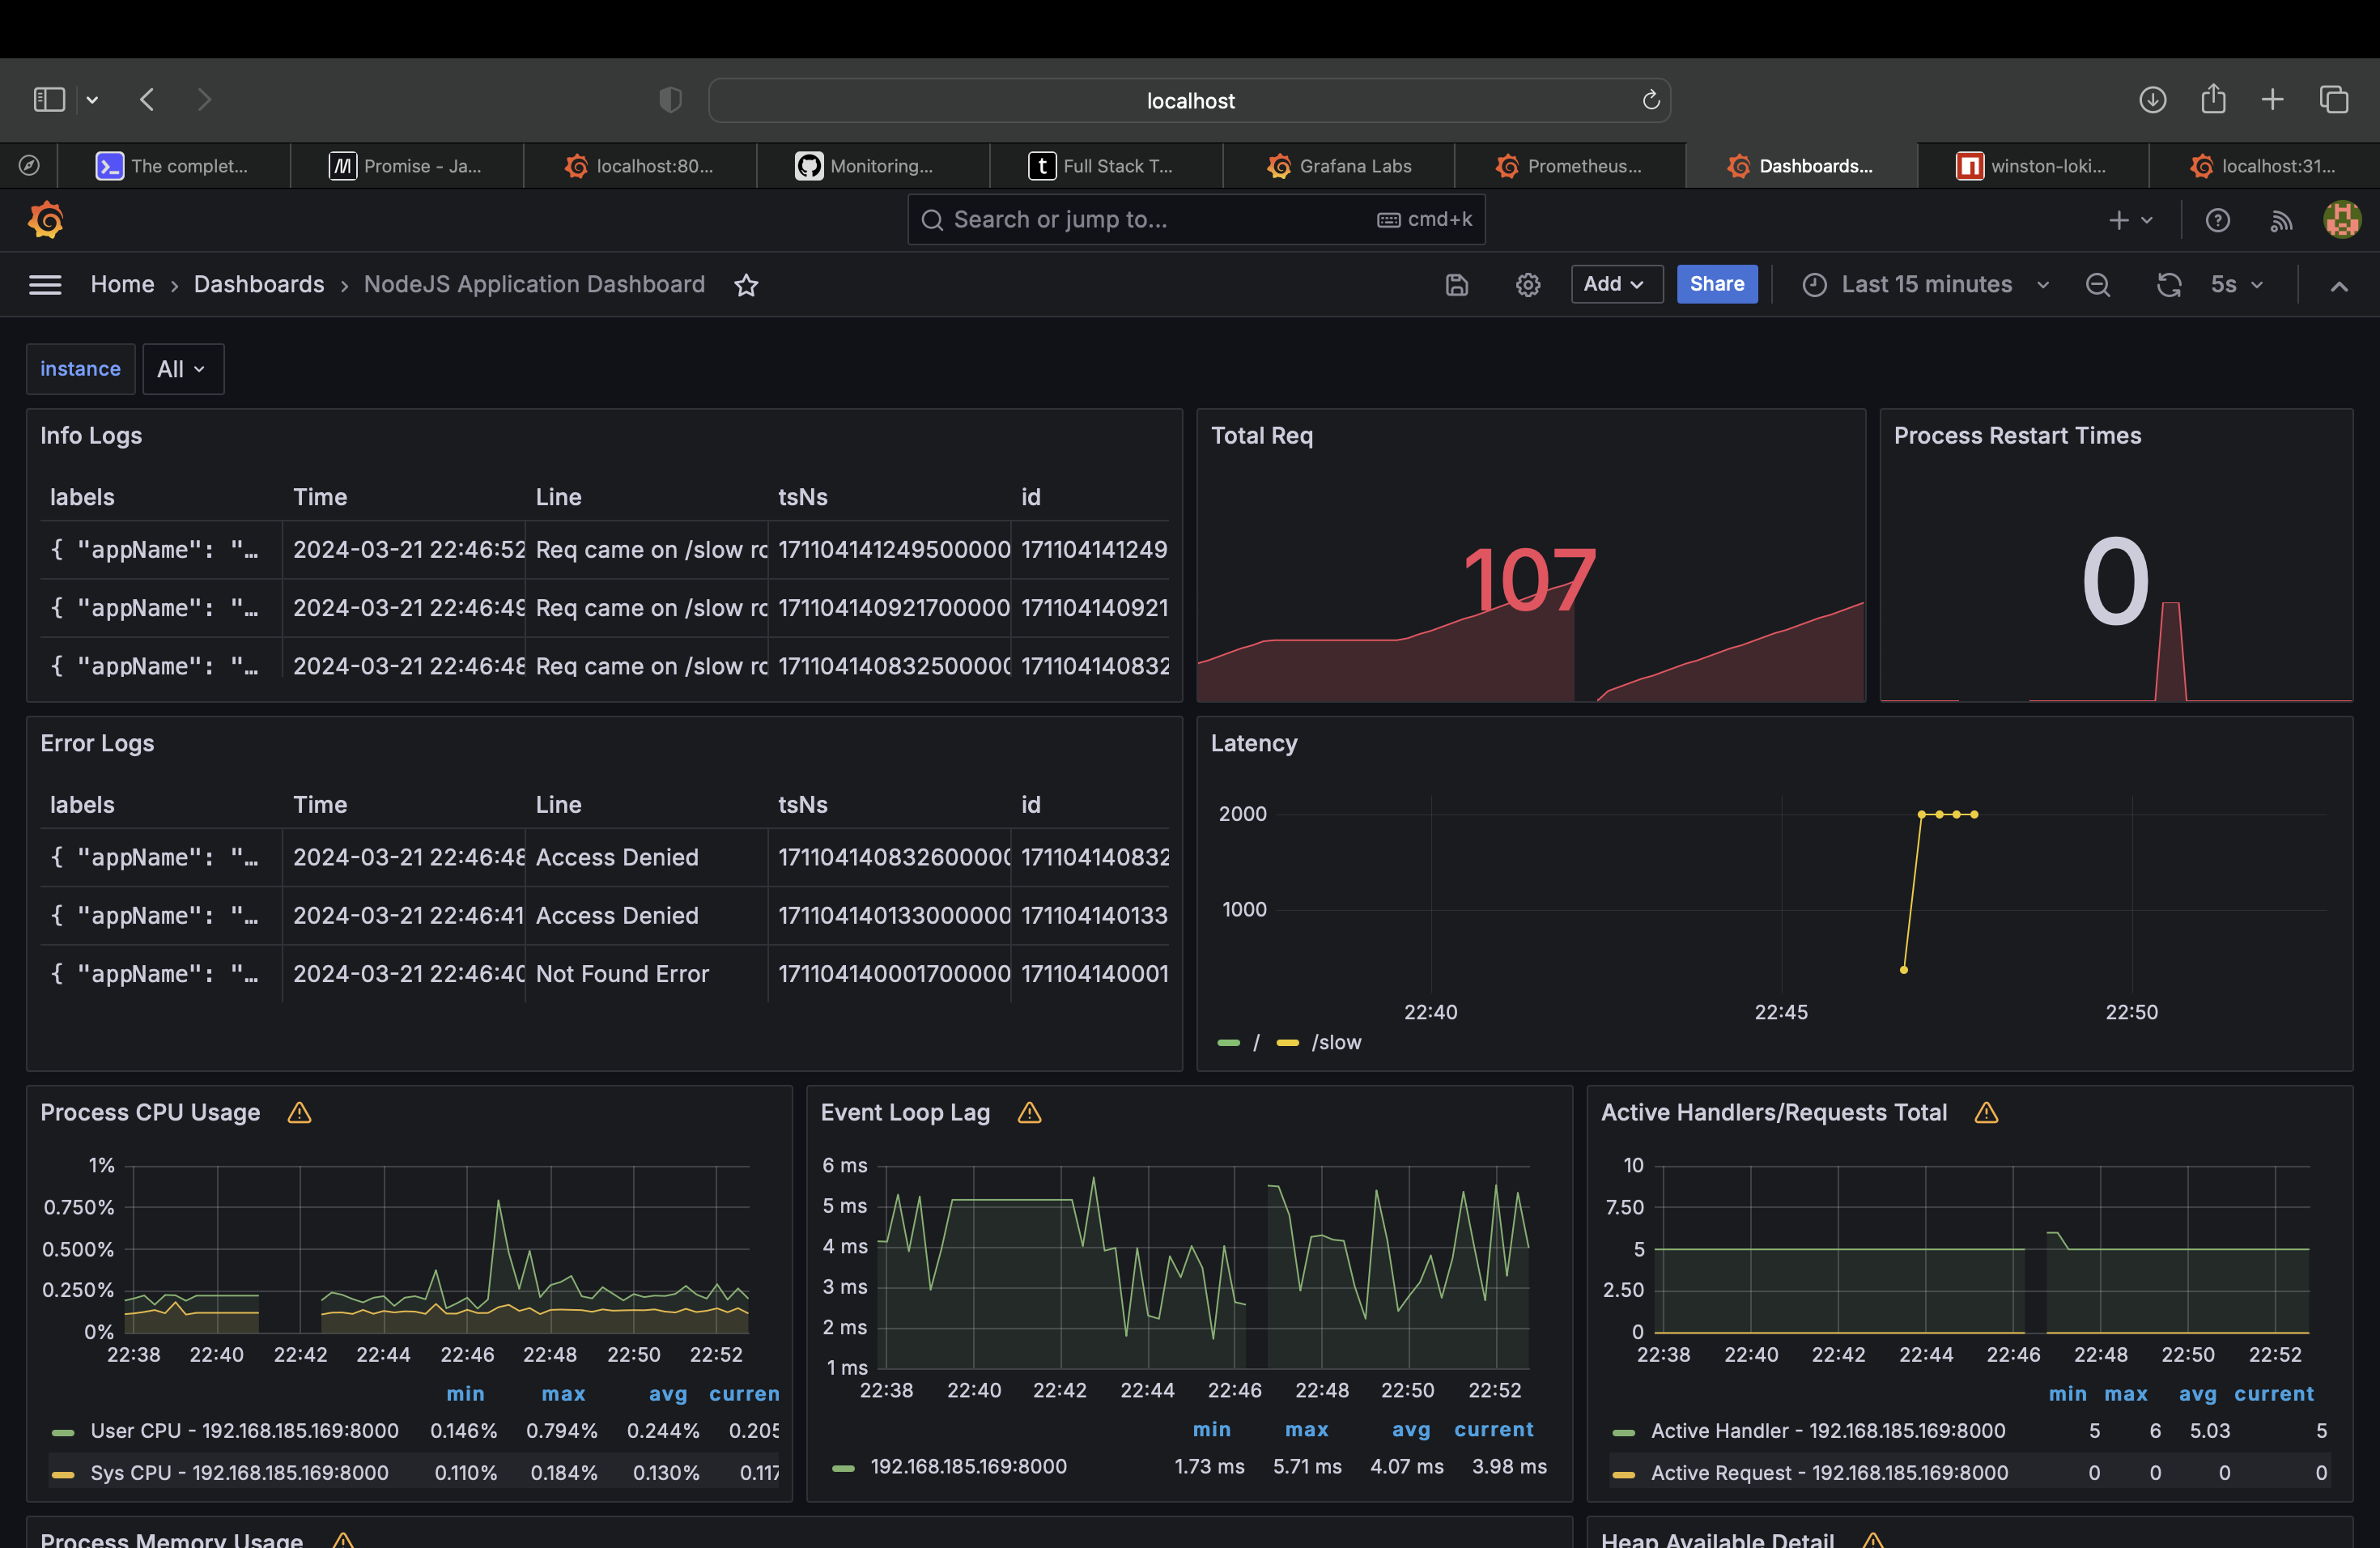Switch to the Grafana Labs browser tab
The image size is (2380, 1548).
[1339, 166]
